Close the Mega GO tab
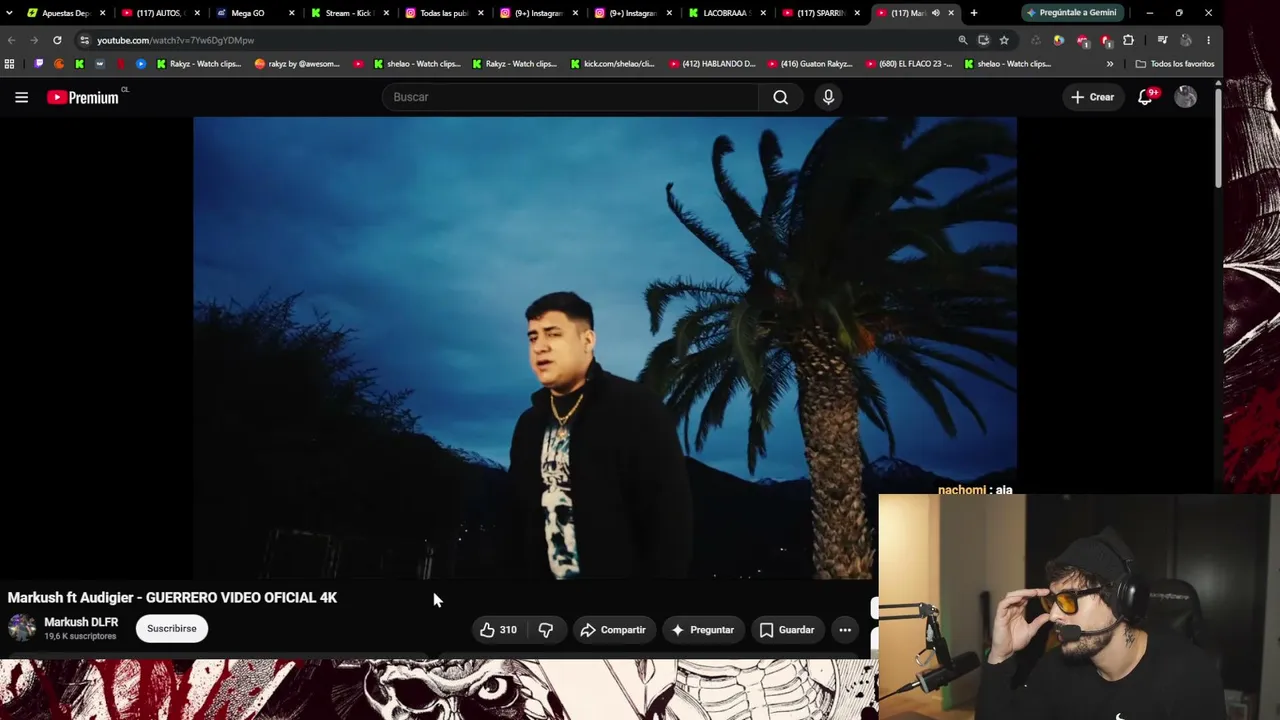This screenshot has width=1280, height=720. (x=291, y=13)
